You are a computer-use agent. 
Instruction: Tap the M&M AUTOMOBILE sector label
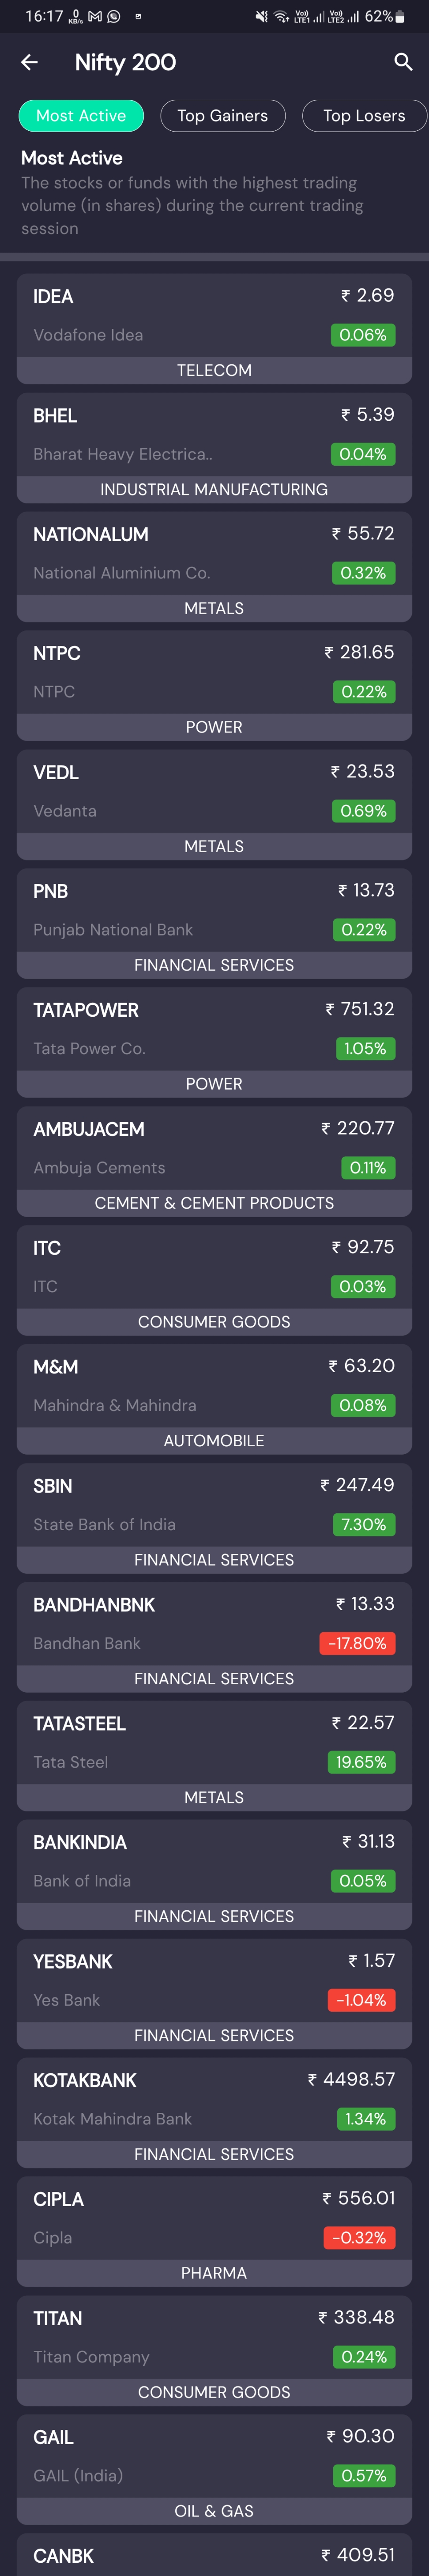[x=214, y=1440]
